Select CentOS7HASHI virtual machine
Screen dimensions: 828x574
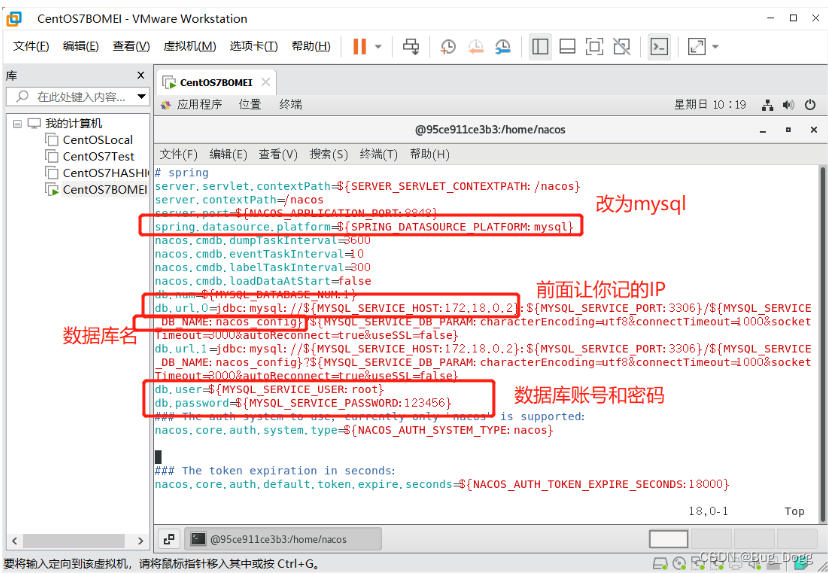[106, 173]
